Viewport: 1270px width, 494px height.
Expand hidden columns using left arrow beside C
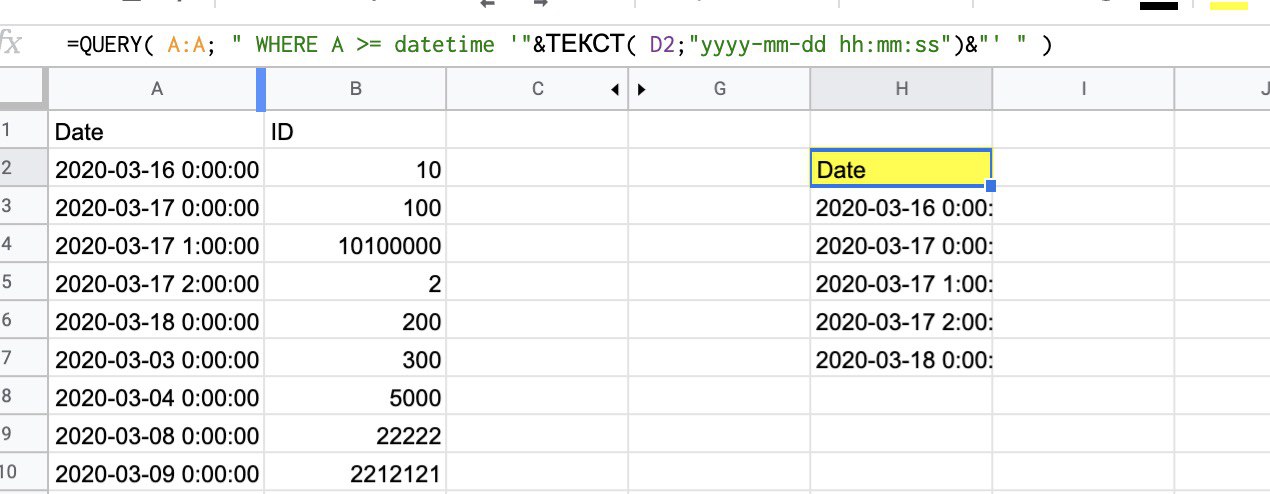click(615, 89)
